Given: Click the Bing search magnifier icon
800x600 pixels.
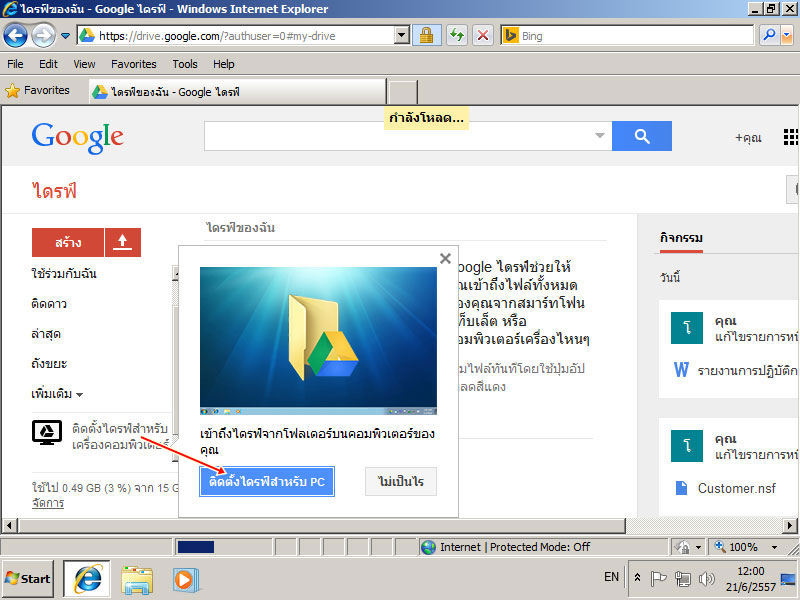Looking at the screenshot, I should [769, 36].
